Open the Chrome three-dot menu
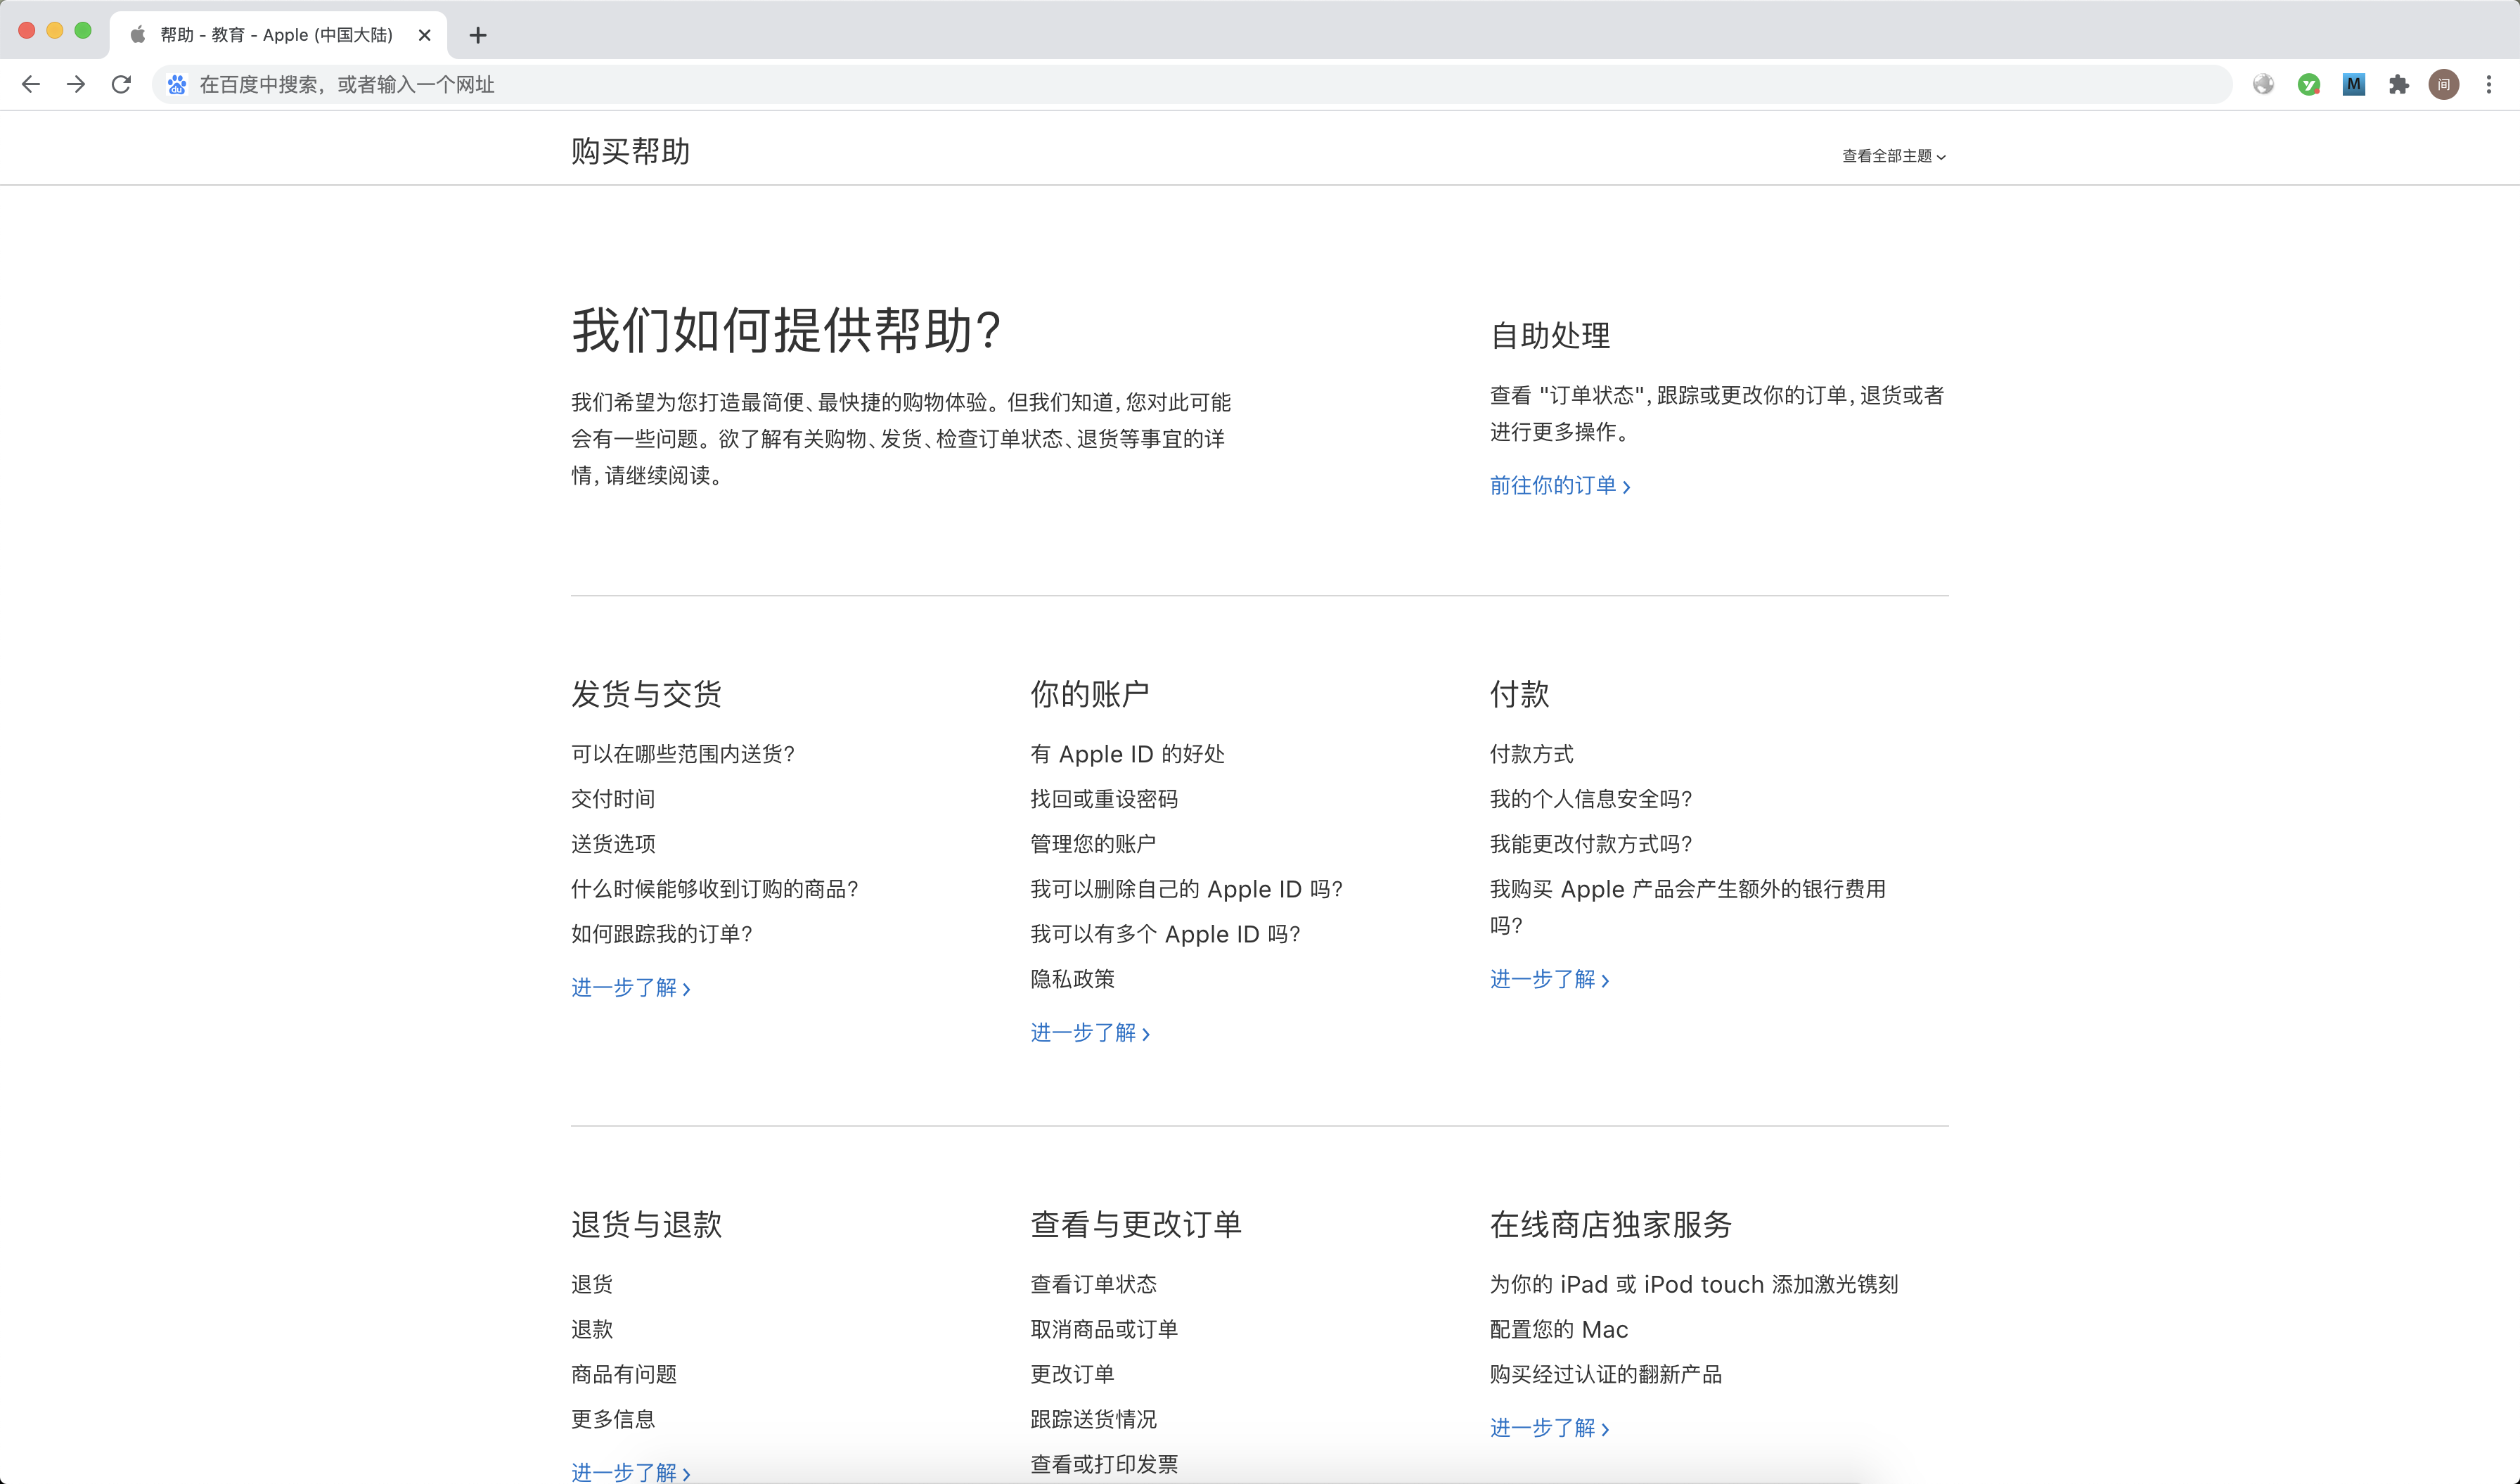 [x=2488, y=85]
